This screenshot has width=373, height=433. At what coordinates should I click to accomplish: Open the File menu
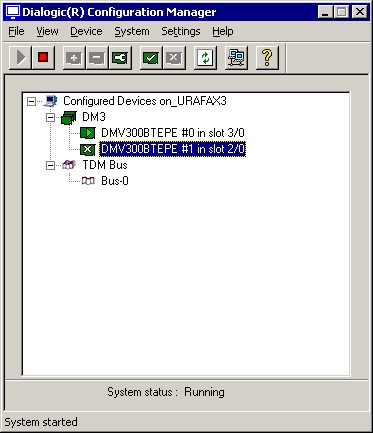click(16, 31)
